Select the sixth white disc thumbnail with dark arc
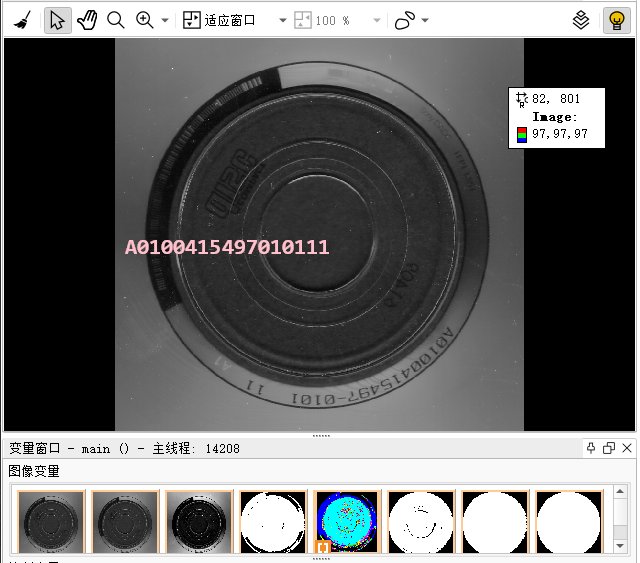This screenshot has width=640, height=563. 421,522
